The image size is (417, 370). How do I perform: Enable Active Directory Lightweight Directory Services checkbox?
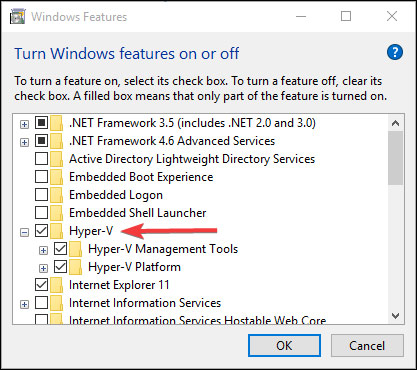pyautogui.click(x=41, y=159)
